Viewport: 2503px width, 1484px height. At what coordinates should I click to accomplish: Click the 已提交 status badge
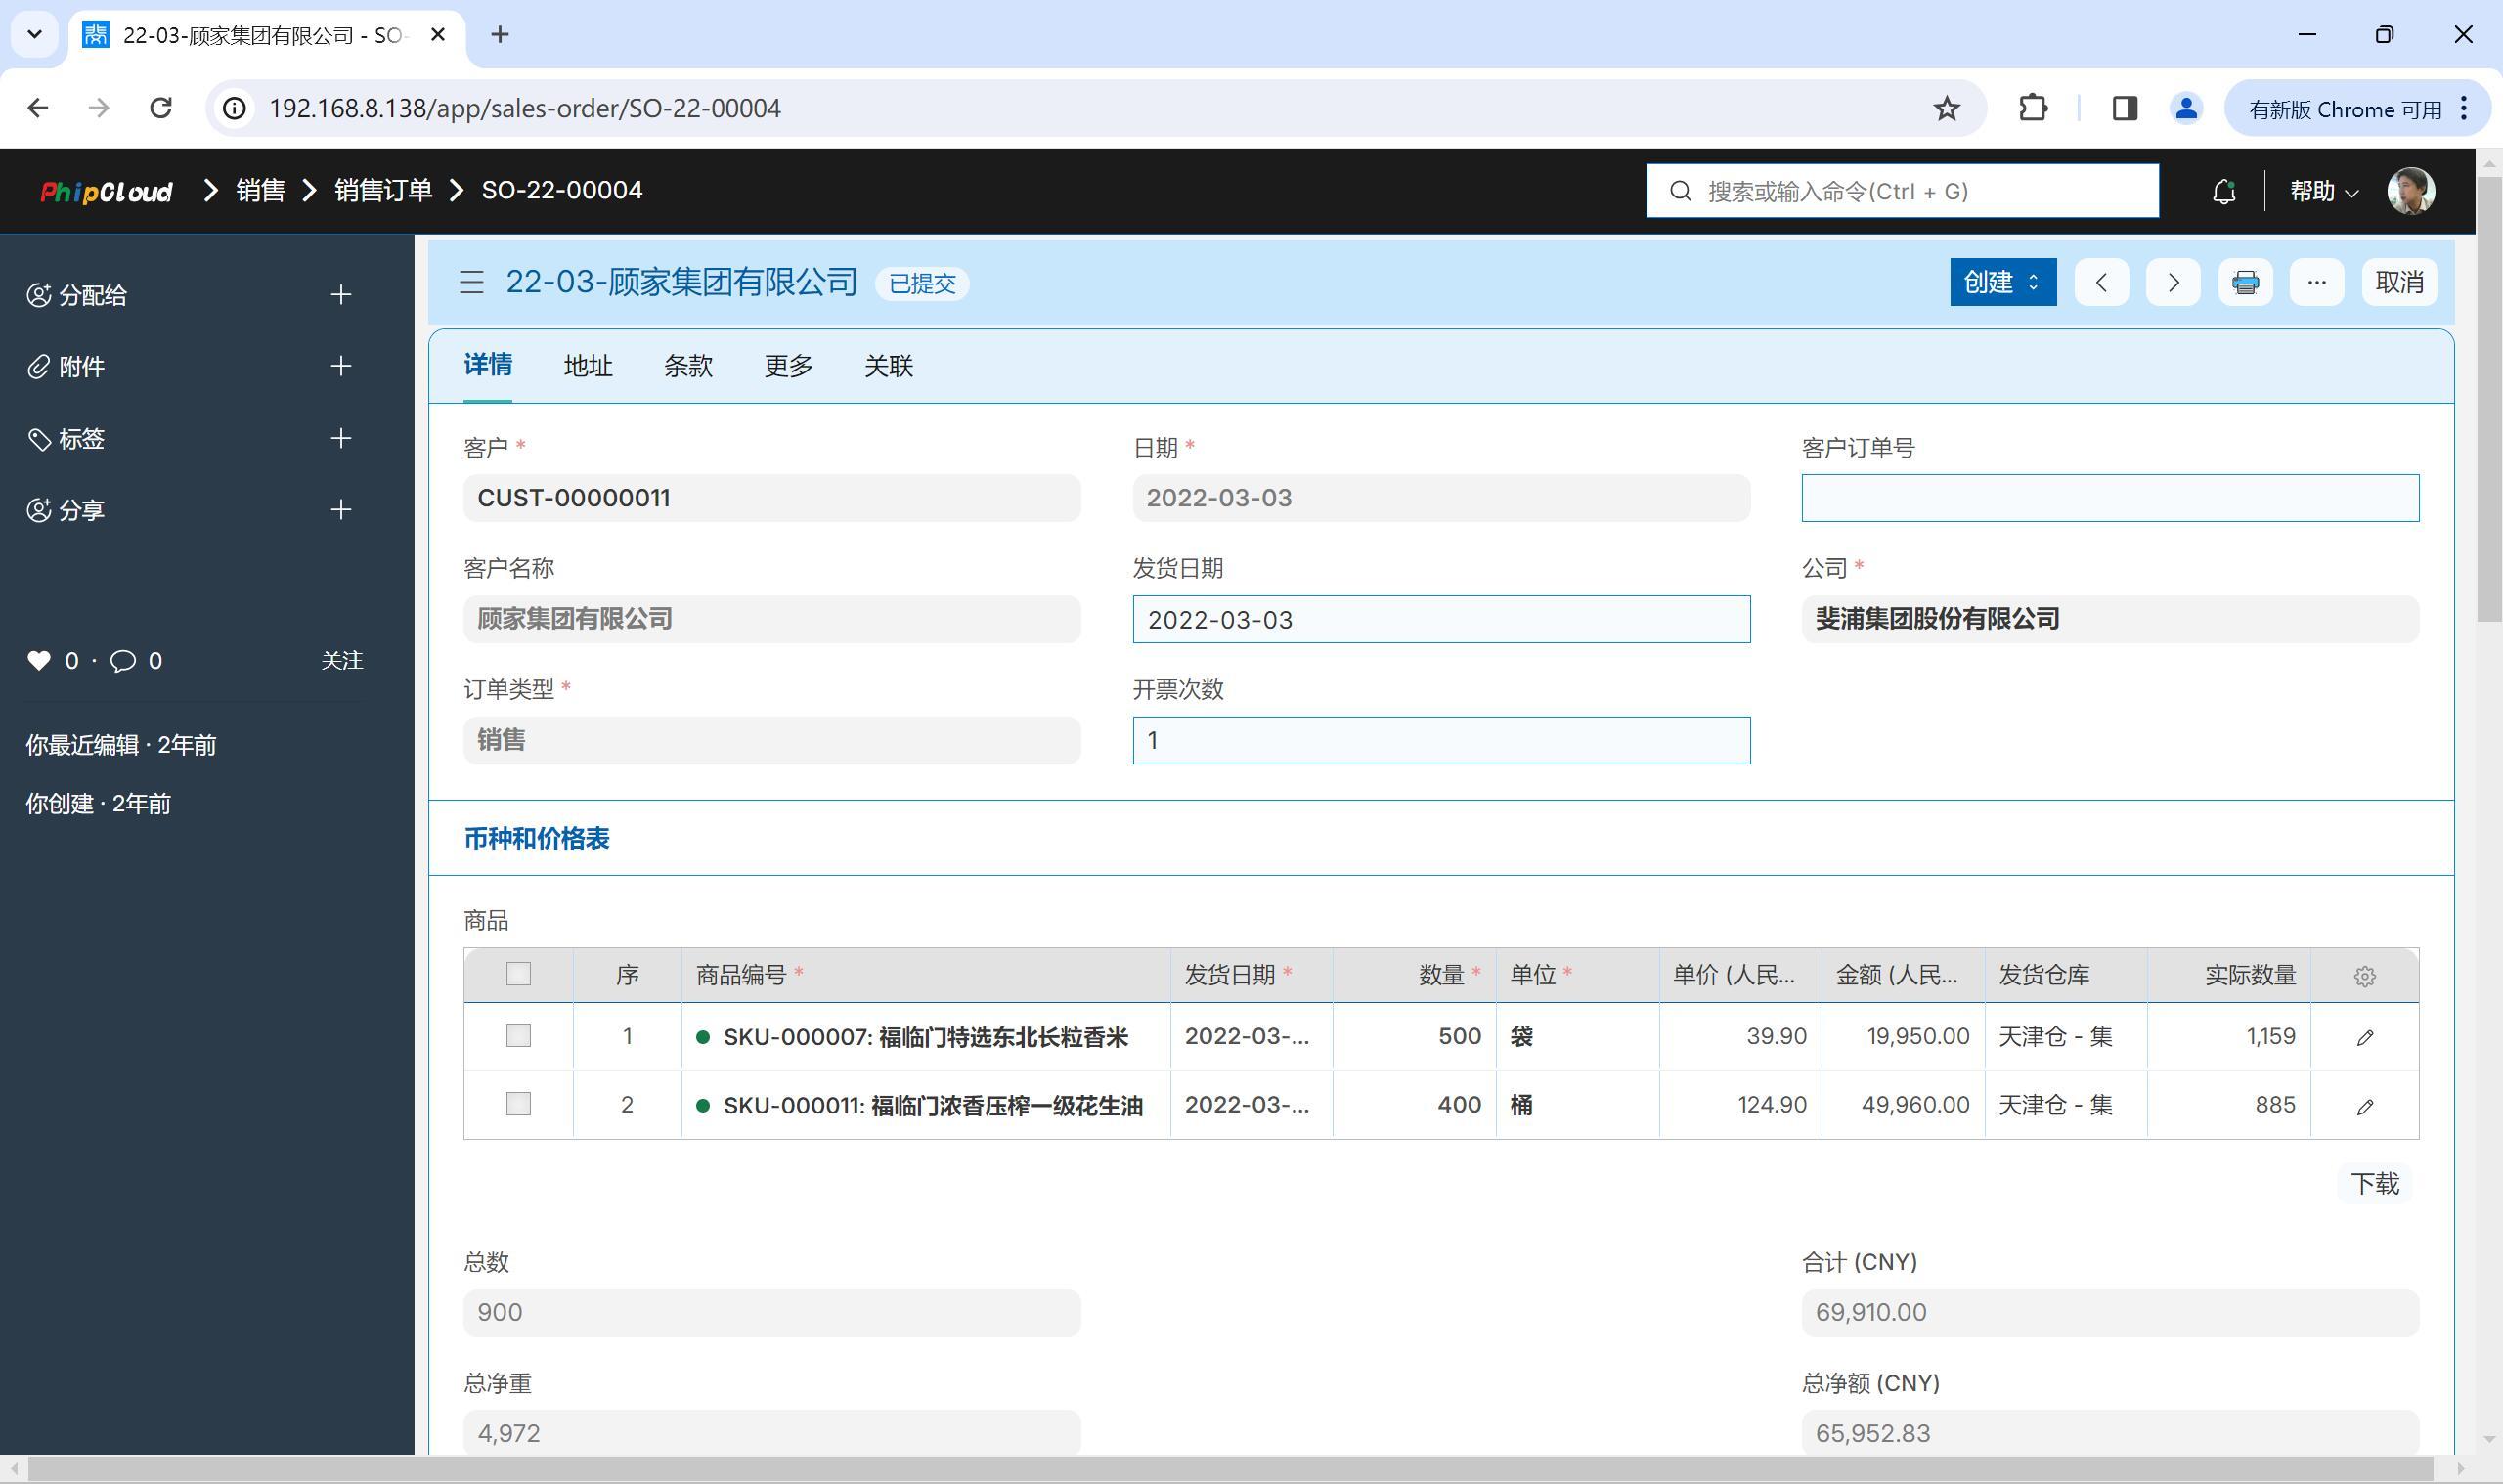coord(922,284)
